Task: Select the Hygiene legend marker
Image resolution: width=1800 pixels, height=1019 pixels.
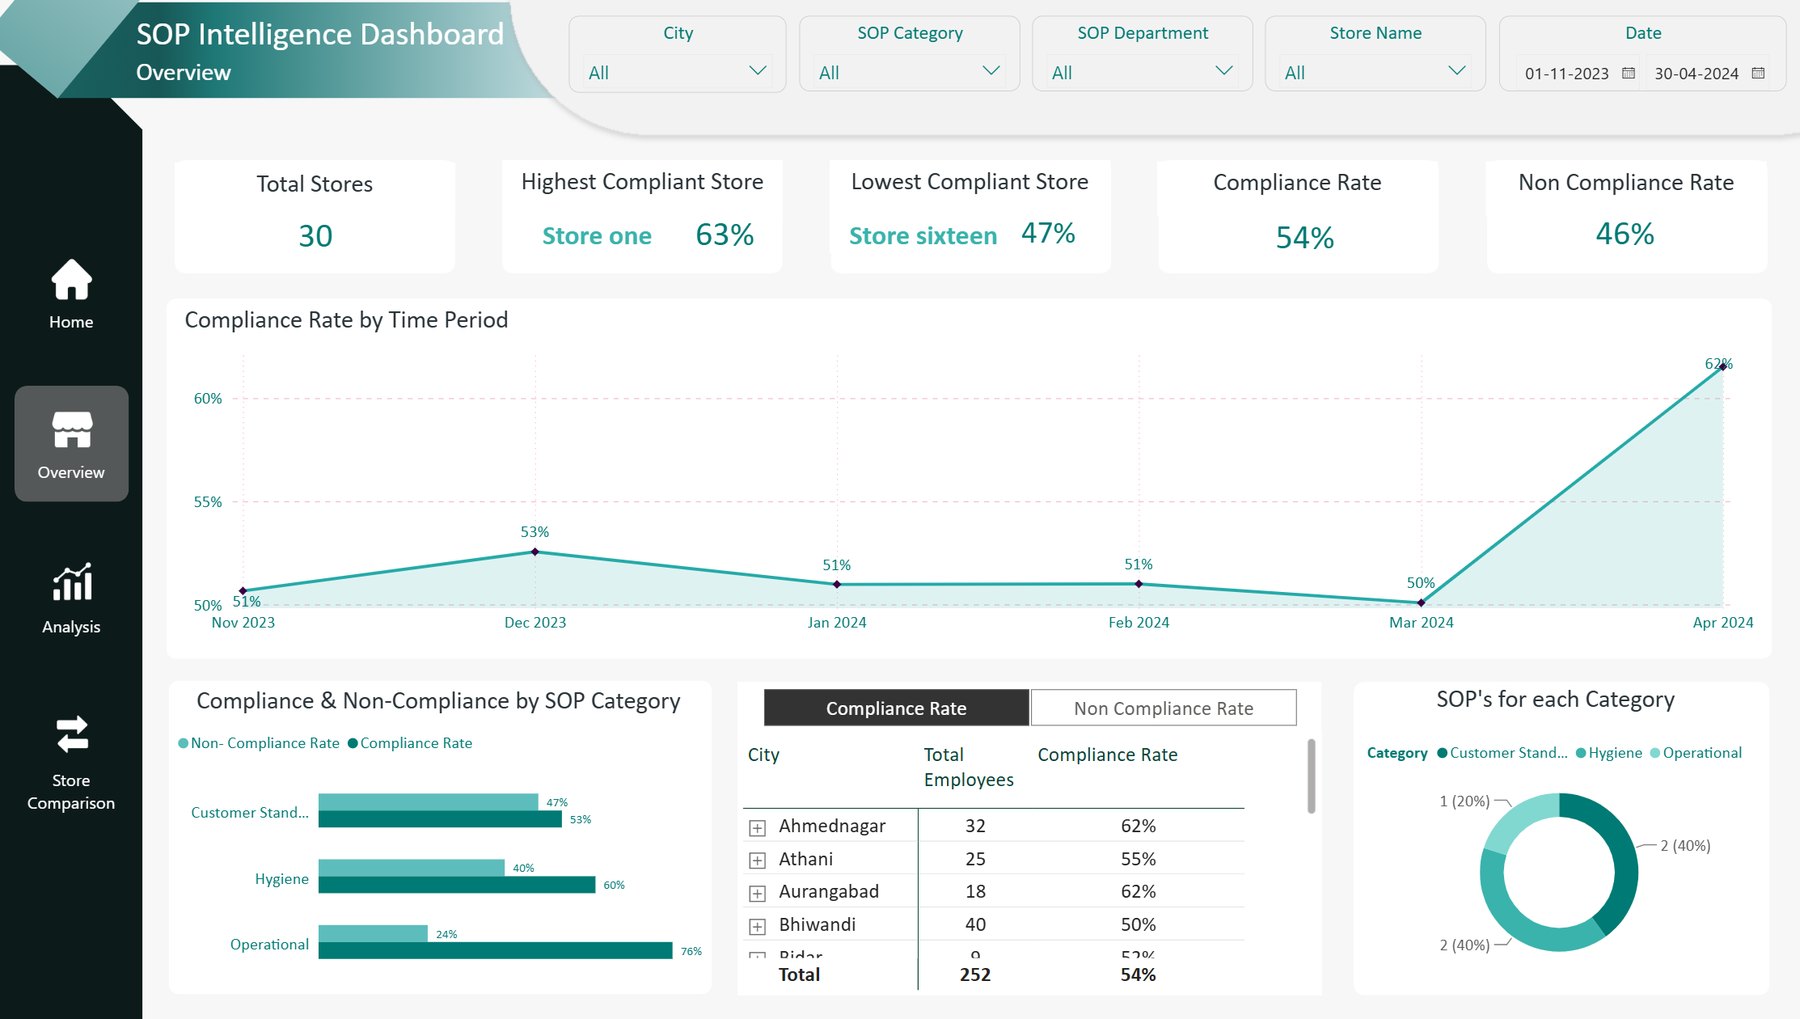Action: (x=1581, y=753)
